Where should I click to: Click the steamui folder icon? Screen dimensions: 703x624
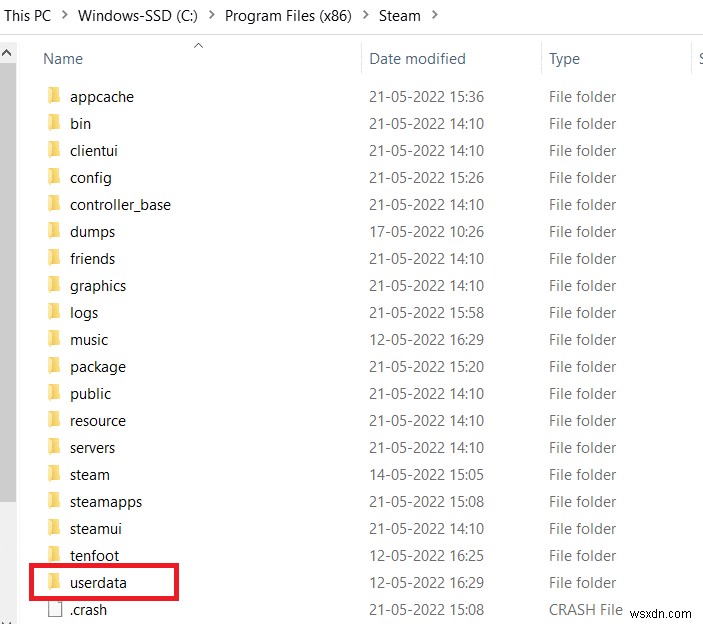click(x=54, y=527)
